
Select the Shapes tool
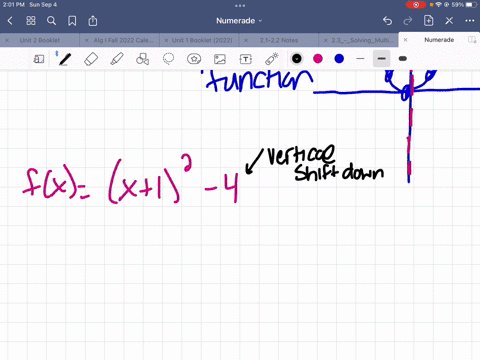pyautogui.click(x=142, y=59)
